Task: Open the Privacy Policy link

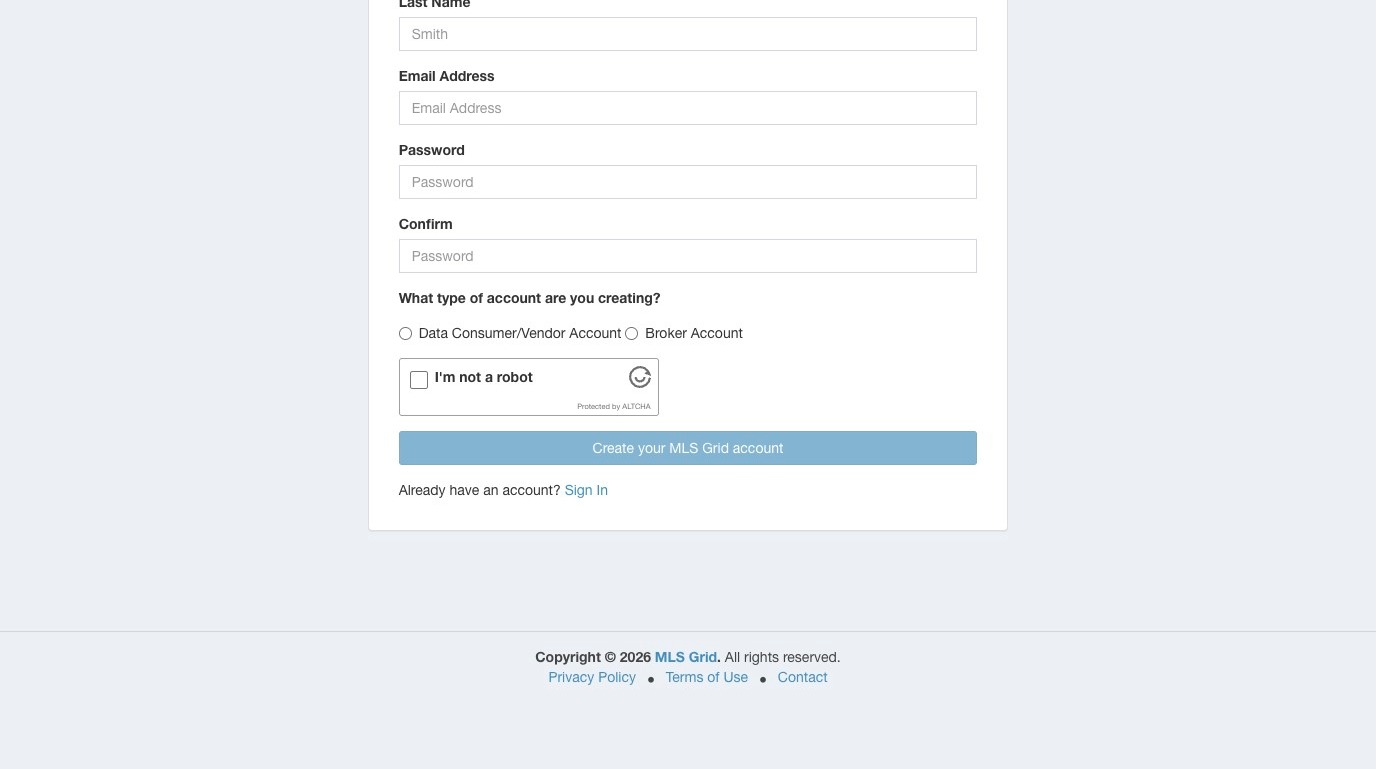Action: click(x=592, y=677)
